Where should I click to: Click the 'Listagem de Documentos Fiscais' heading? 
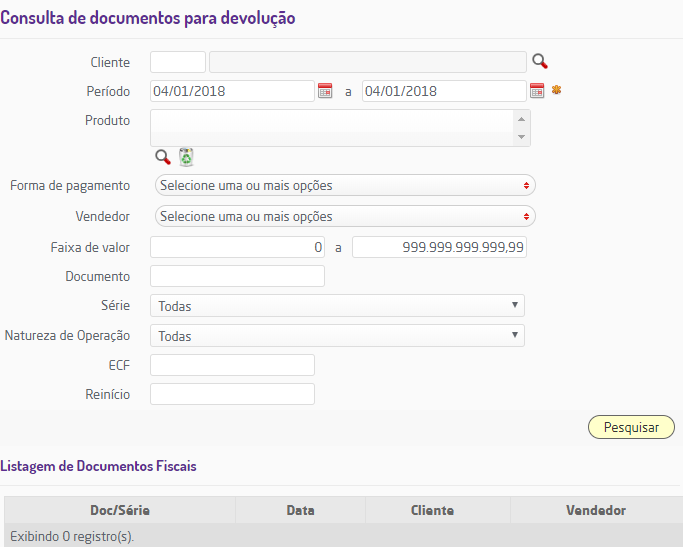pyautogui.click(x=98, y=466)
